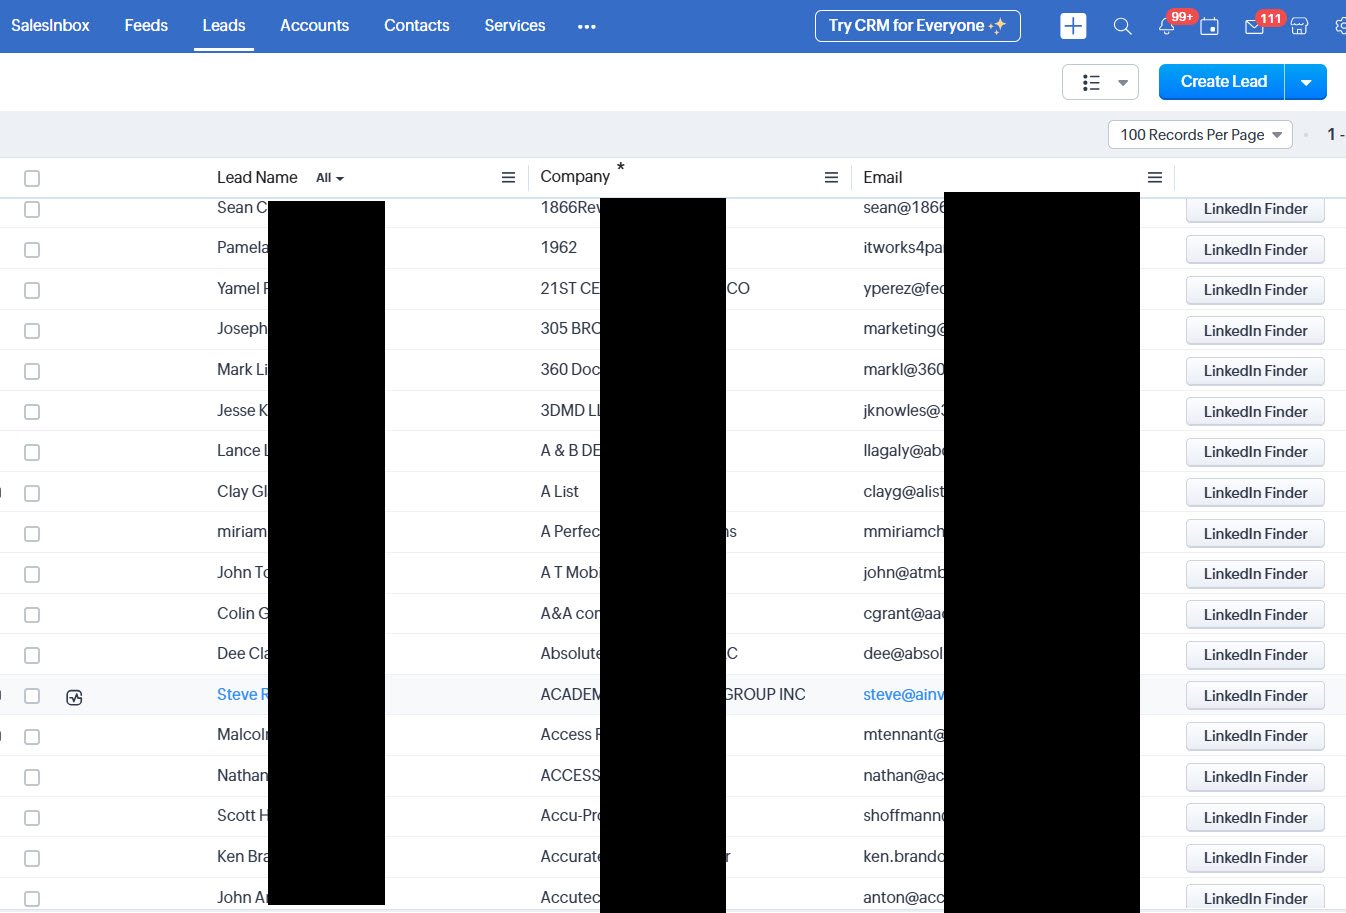Screen dimensions: 1346x913
Task: Switch to the Feeds tab
Action: (x=146, y=26)
